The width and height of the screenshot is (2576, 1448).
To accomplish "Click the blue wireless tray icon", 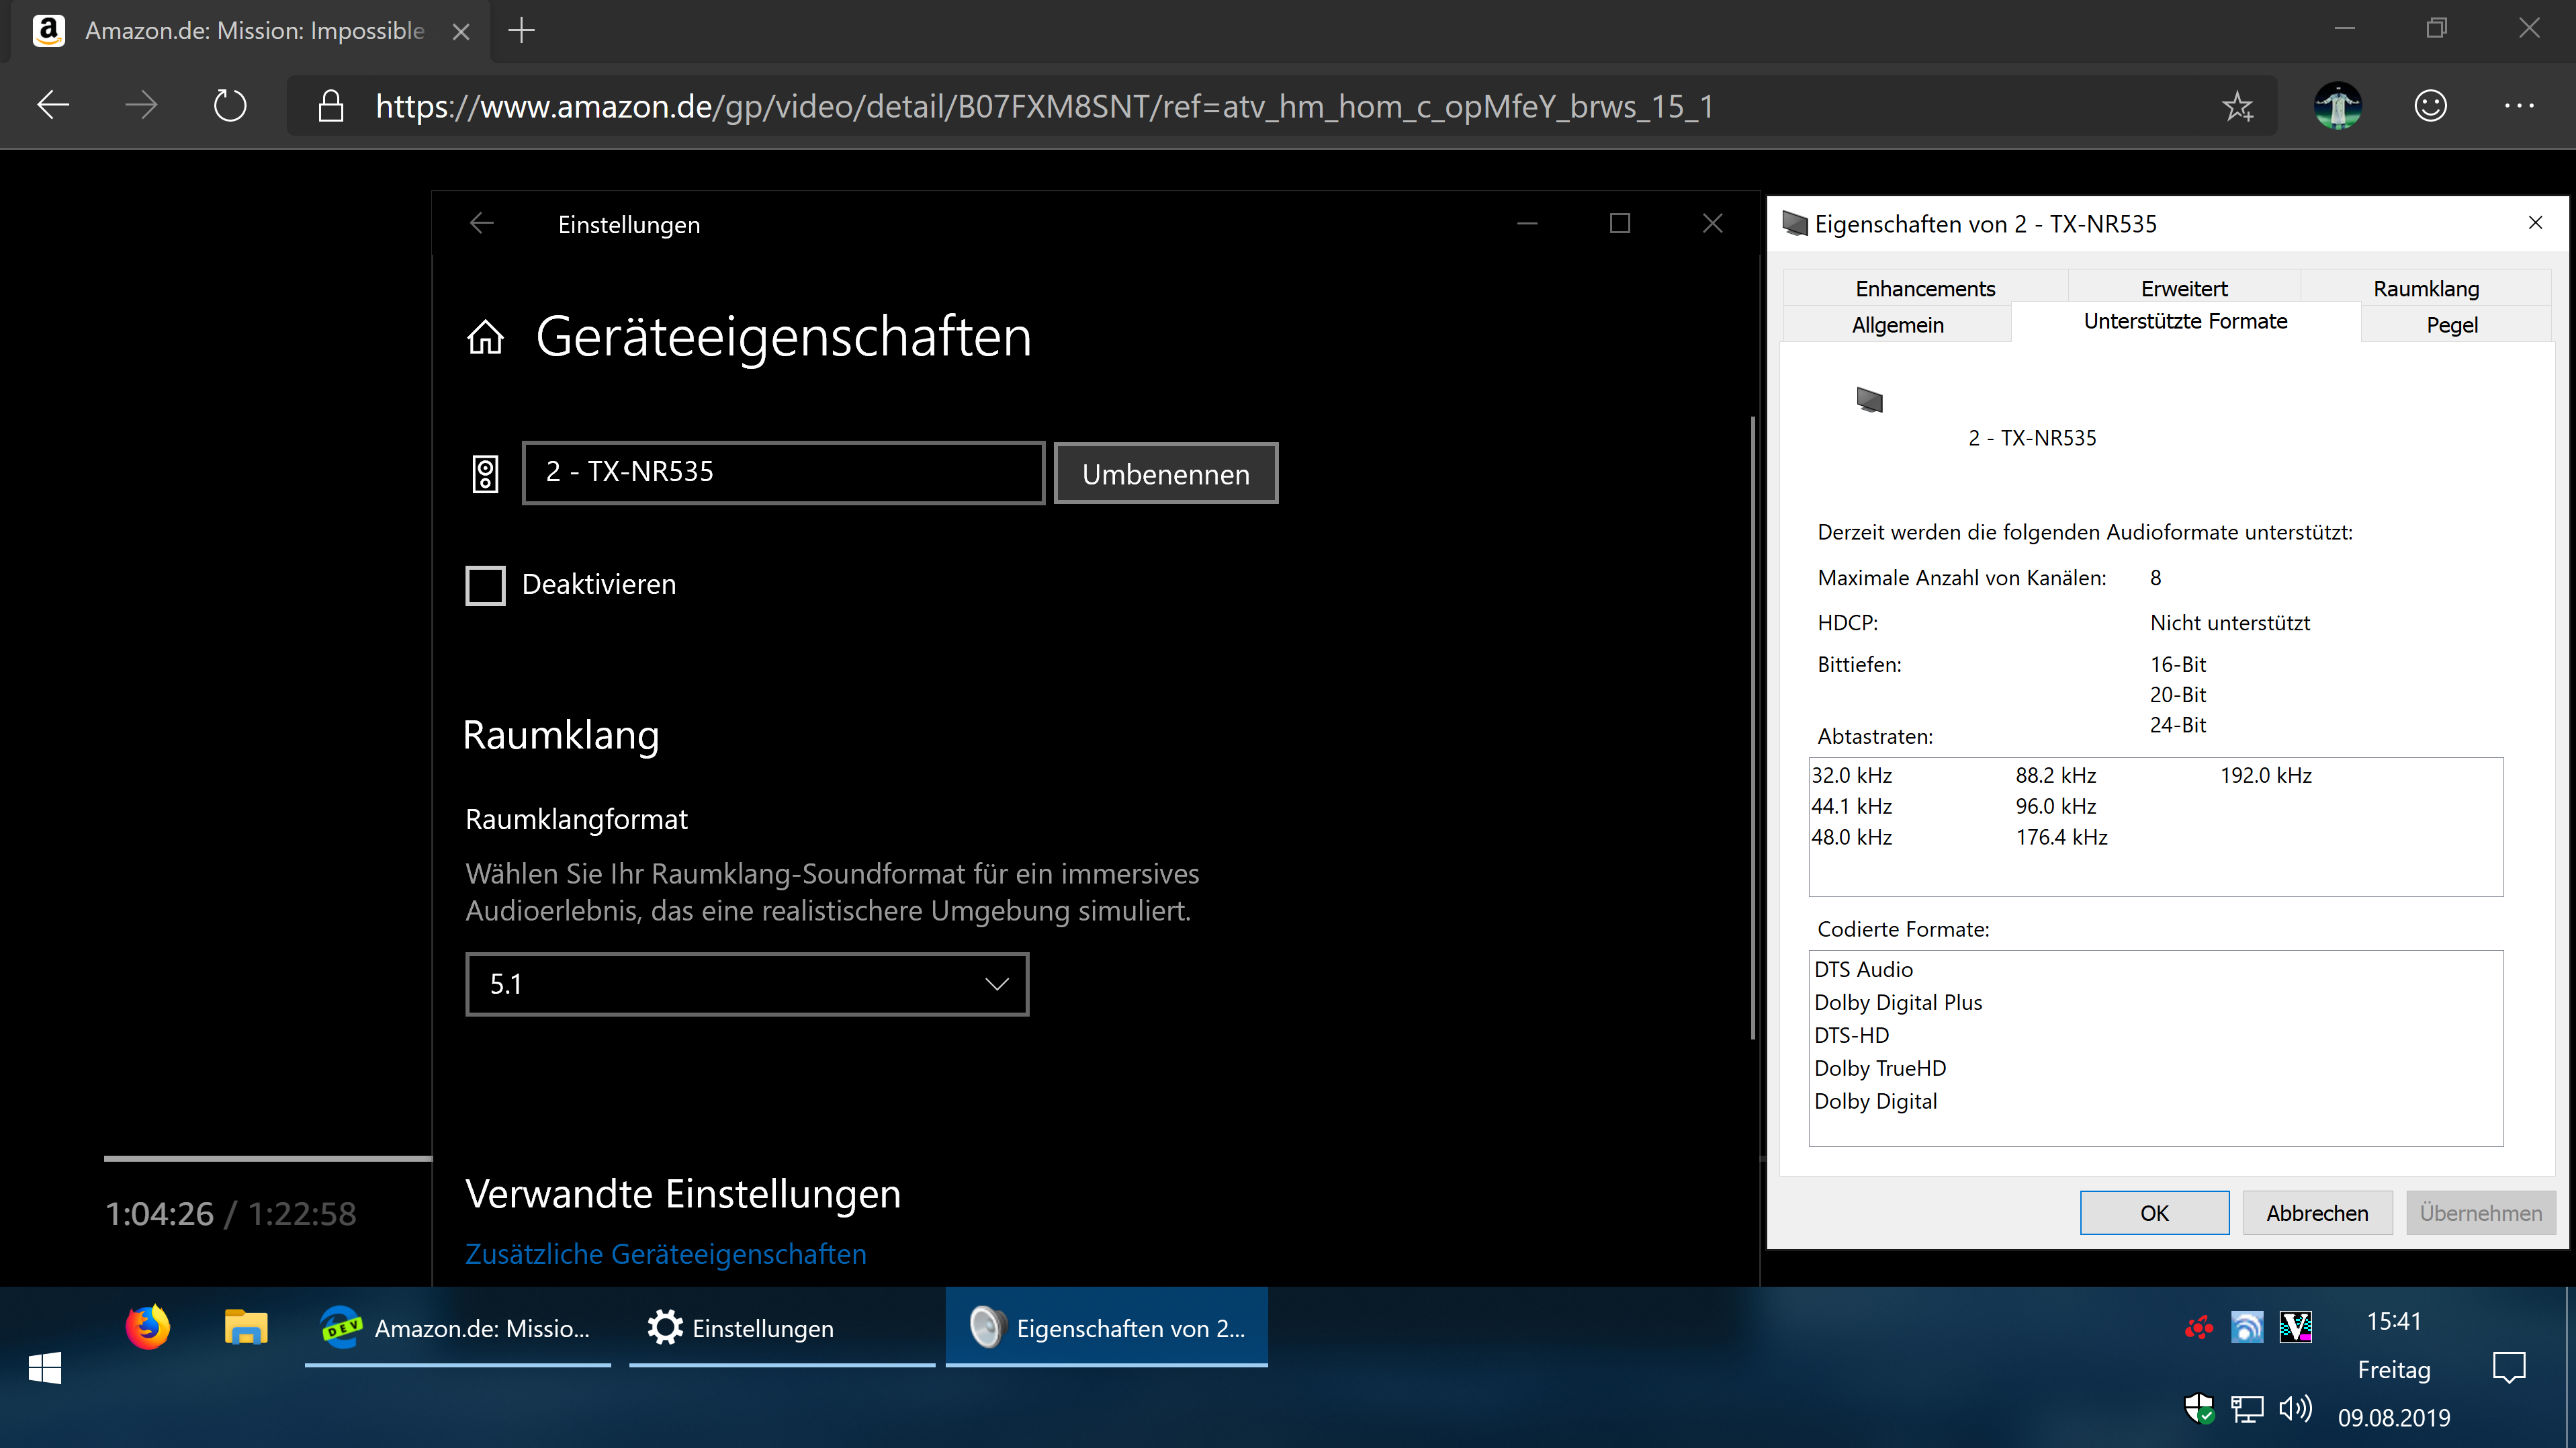I will point(2246,1328).
